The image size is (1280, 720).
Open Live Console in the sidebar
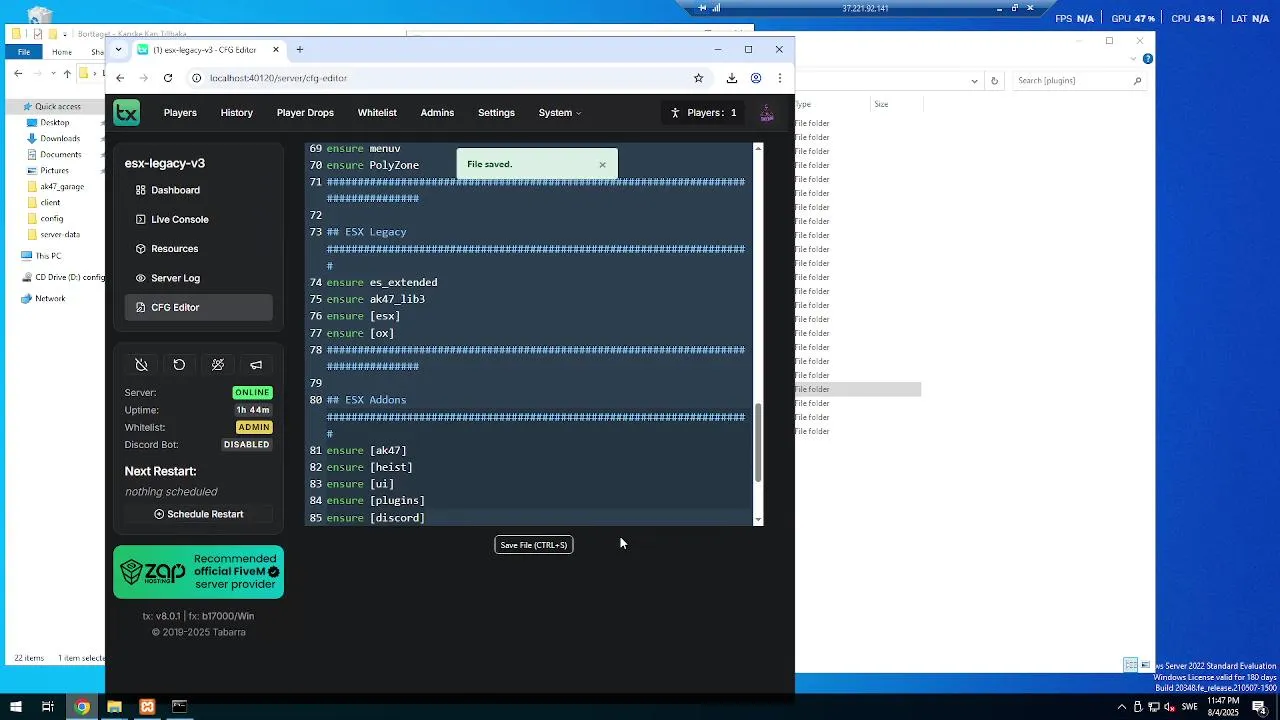click(198, 219)
